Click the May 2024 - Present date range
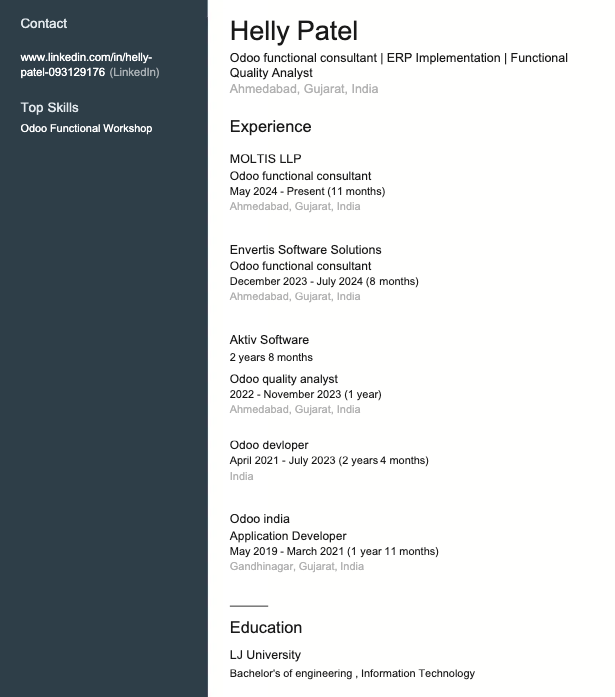Viewport: 615px width, 697px height. tap(307, 191)
